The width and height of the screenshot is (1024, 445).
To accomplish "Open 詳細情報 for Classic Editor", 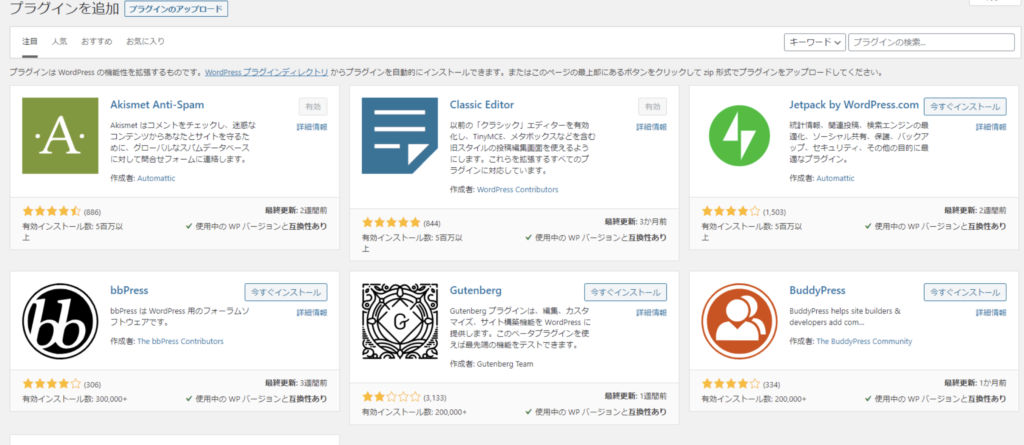I will pos(652,127).
